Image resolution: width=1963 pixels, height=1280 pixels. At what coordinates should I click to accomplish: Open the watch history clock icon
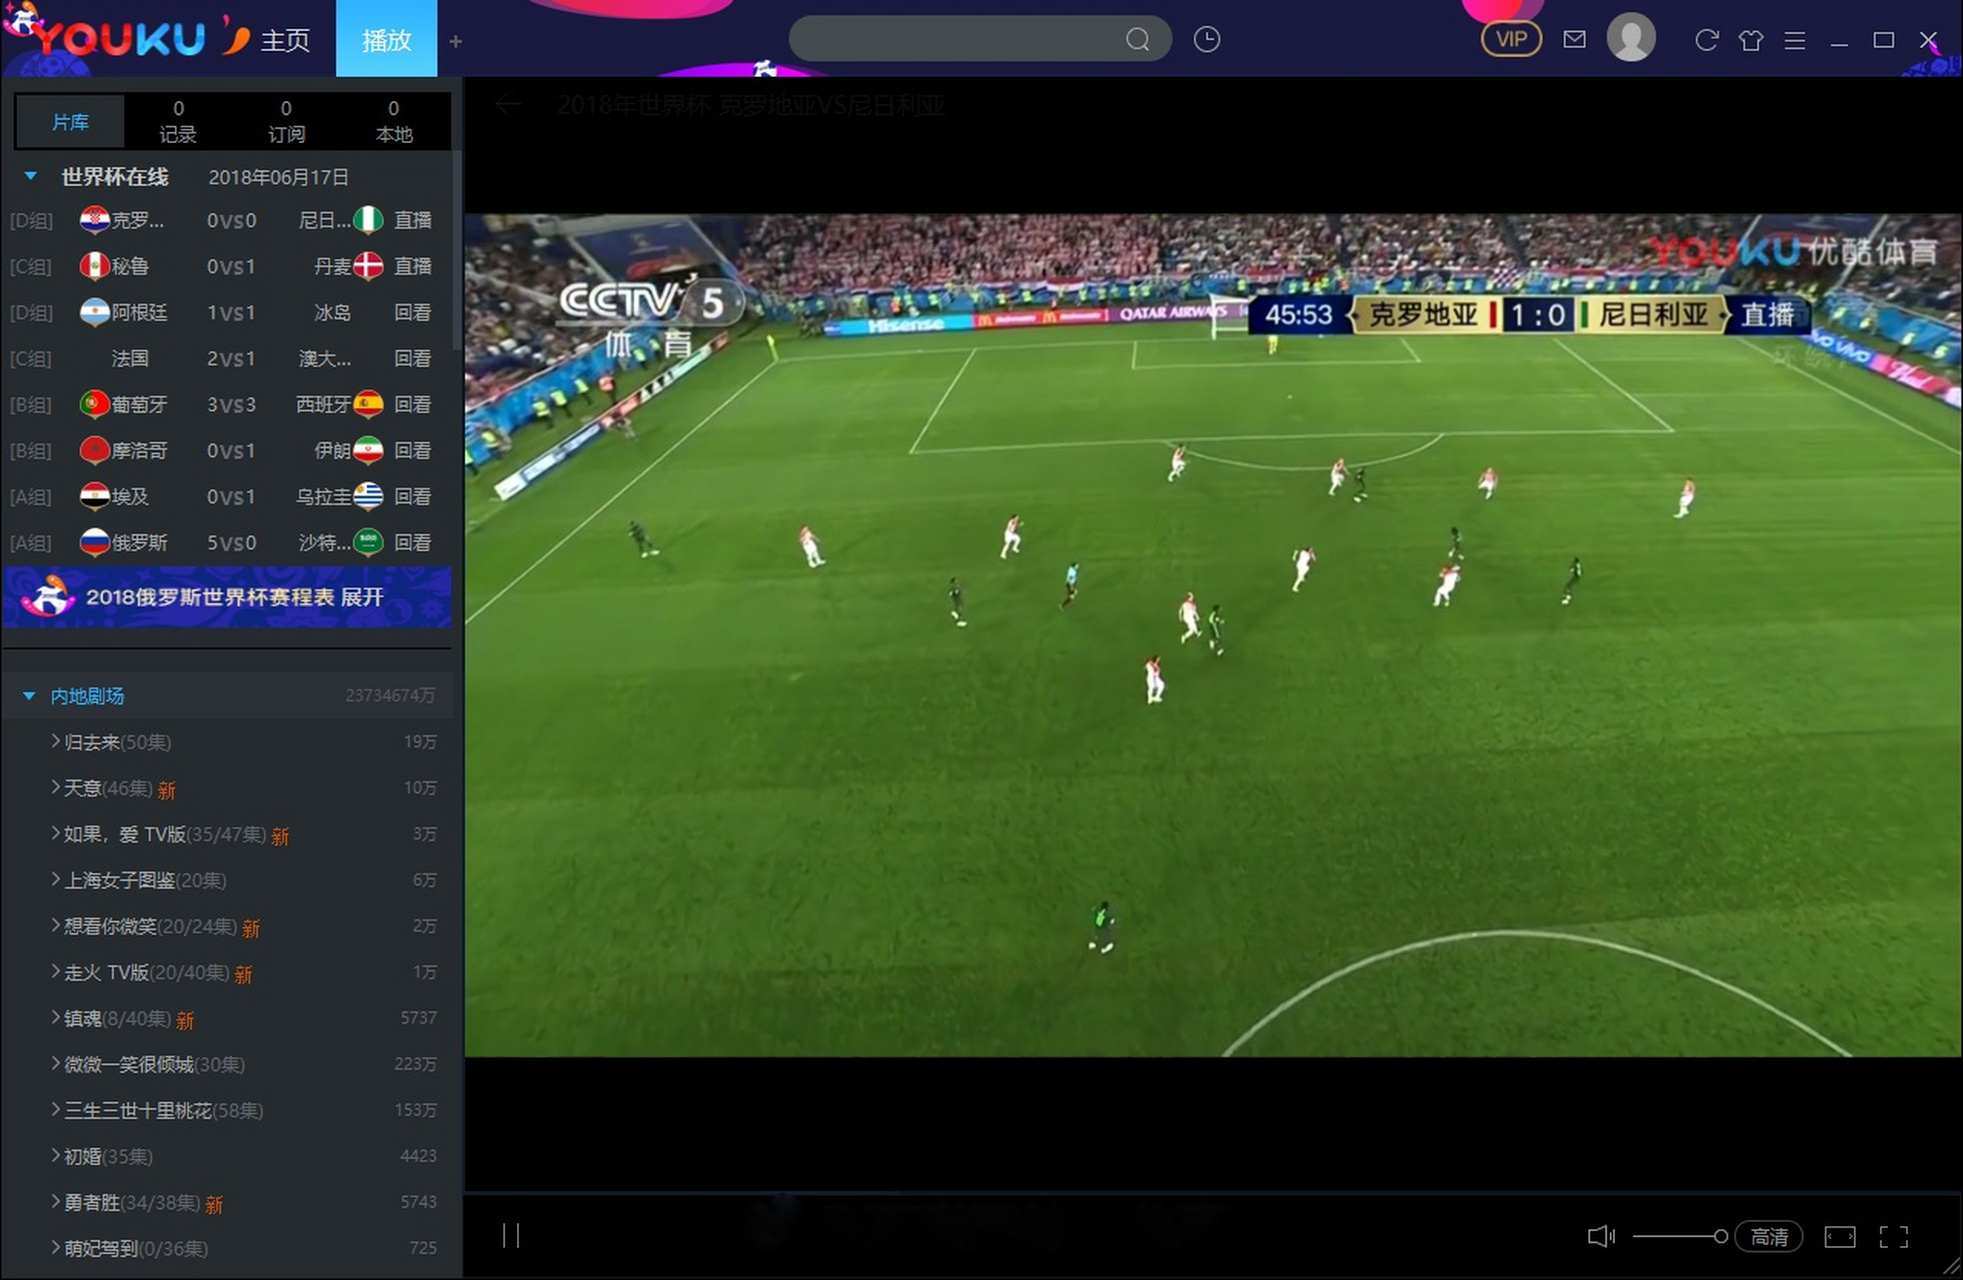[1207, 39]
